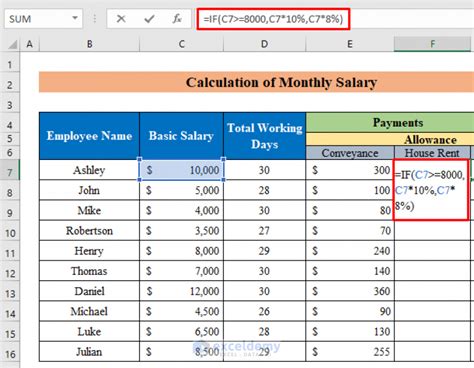Viewport: 474px width, 368px height.
Task: Select all cells via the corner triangle
Action: pyautogui.click(x=12, y=44)
